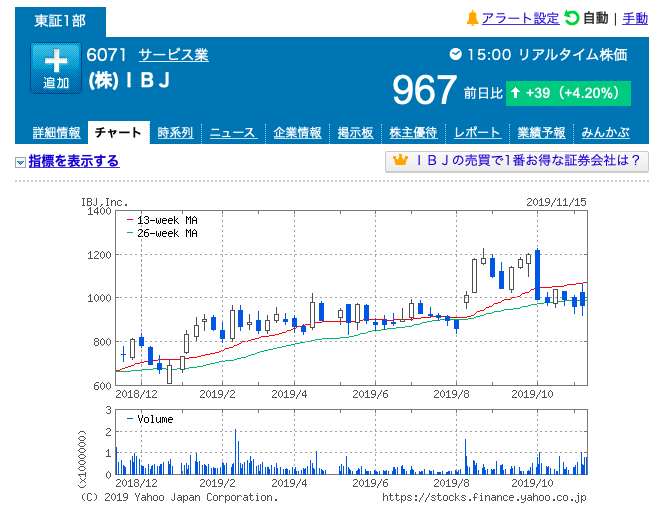
Task: Click the (x1000000) volume axis label
Action: [82, 459]
